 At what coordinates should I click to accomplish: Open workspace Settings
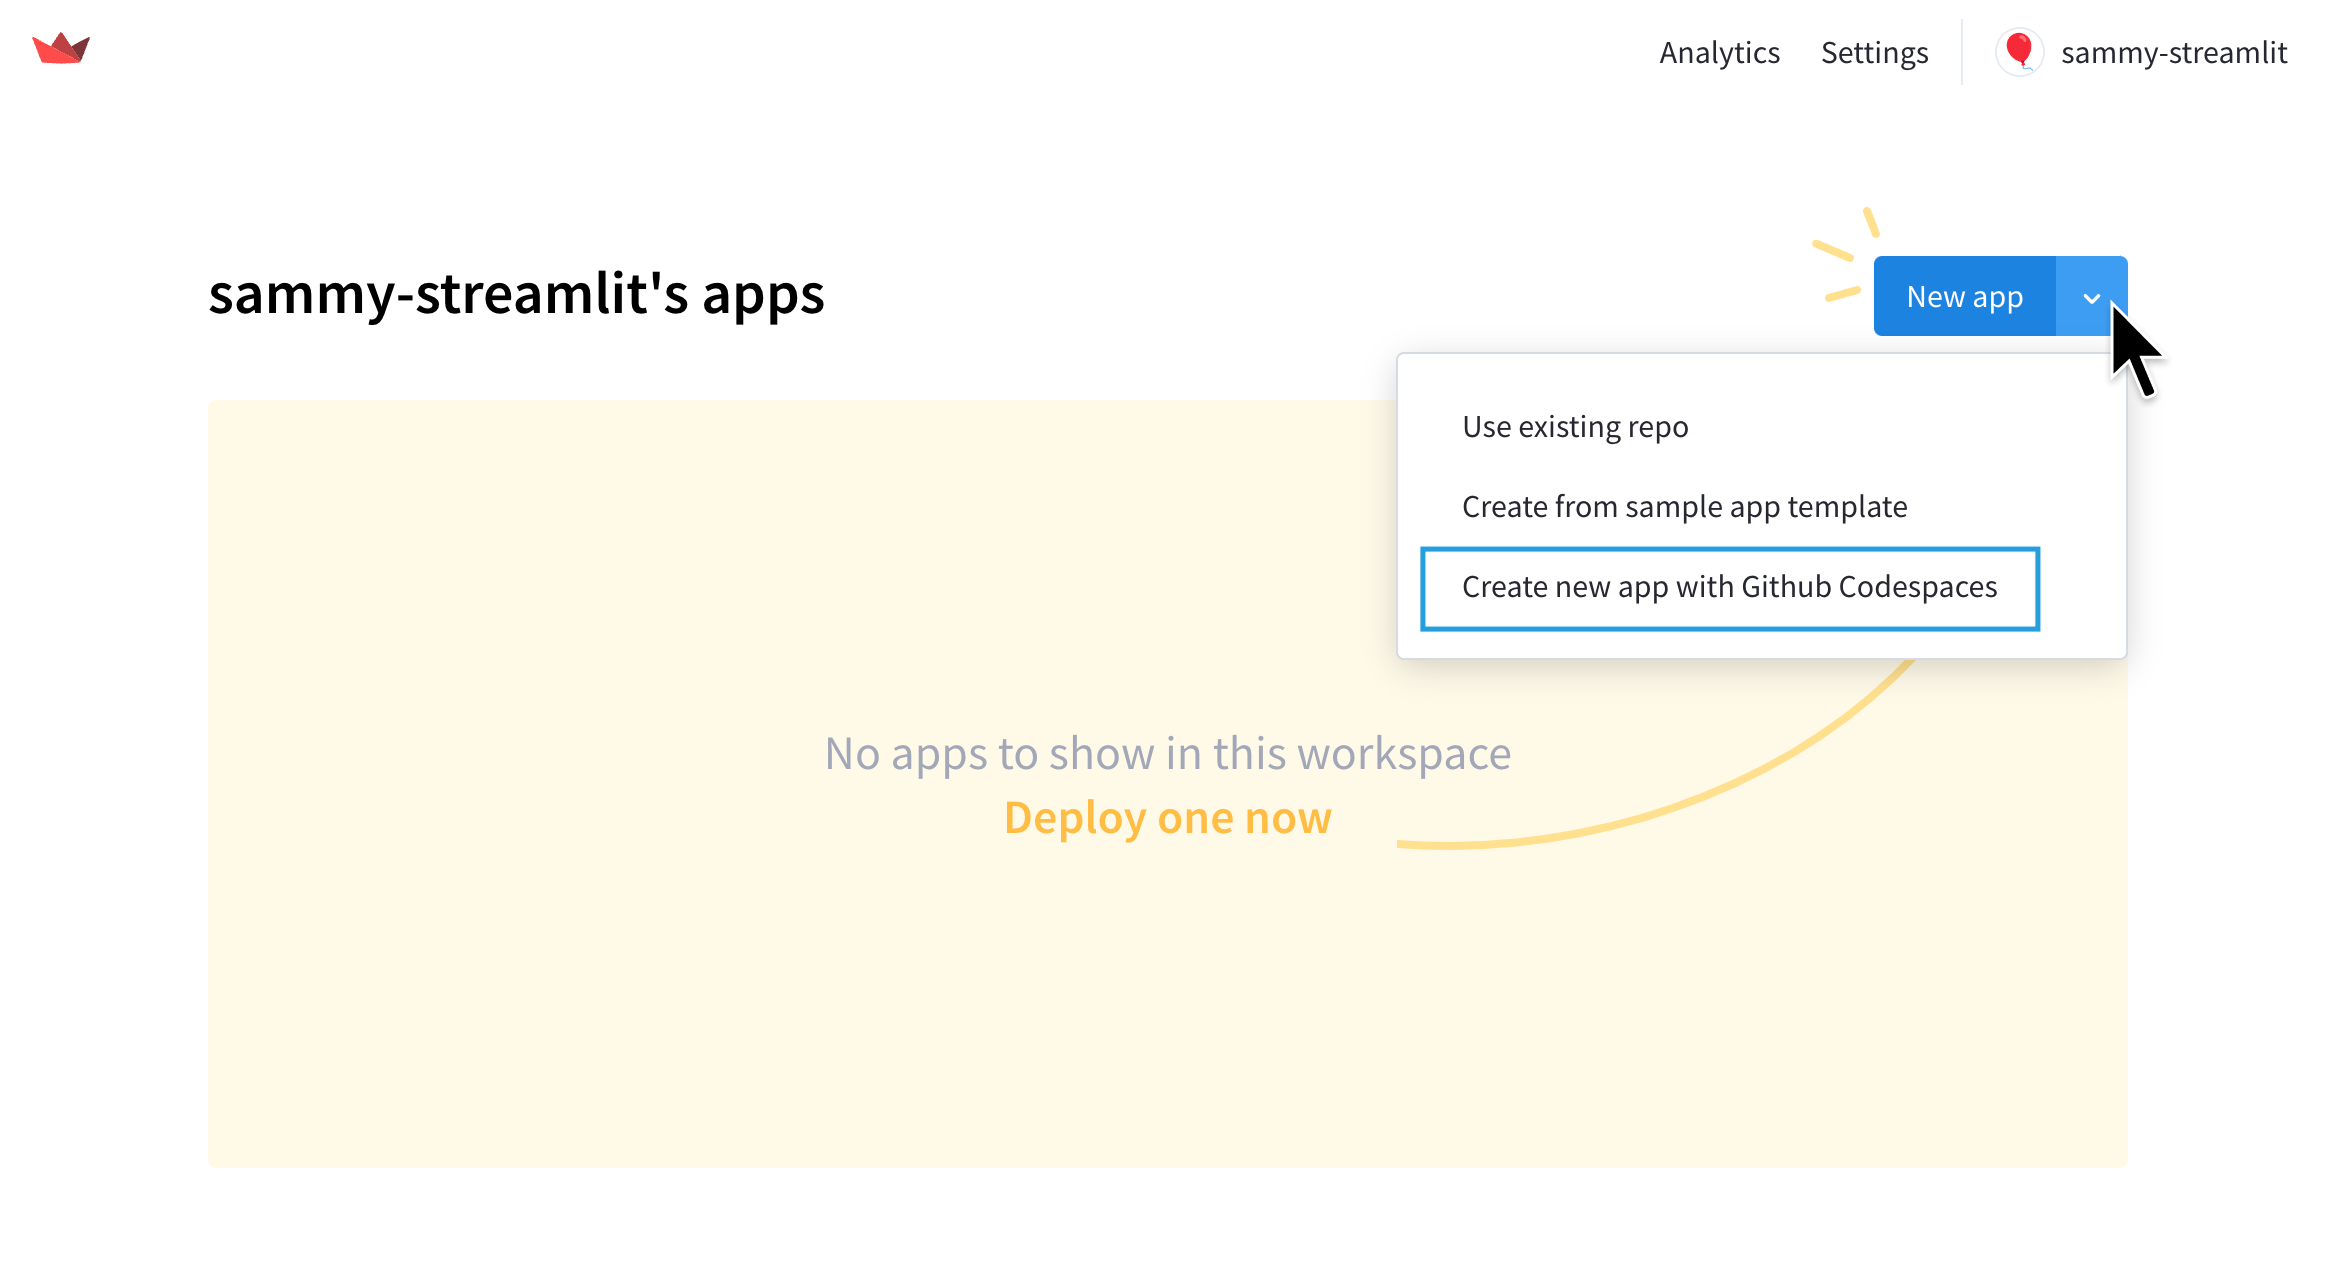[1875, 51]
